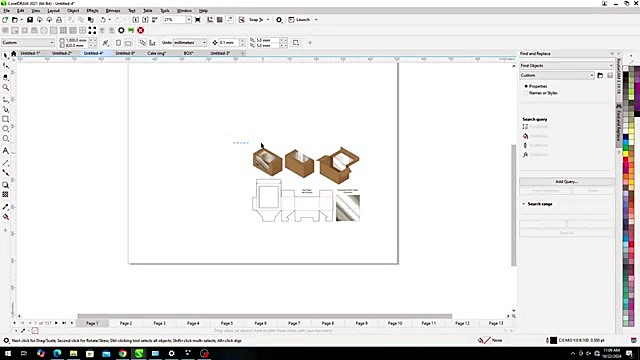Viewport: 640px width, 360px height.
Task: Select the Interactive Fill tool
Action: coord(5,217)
